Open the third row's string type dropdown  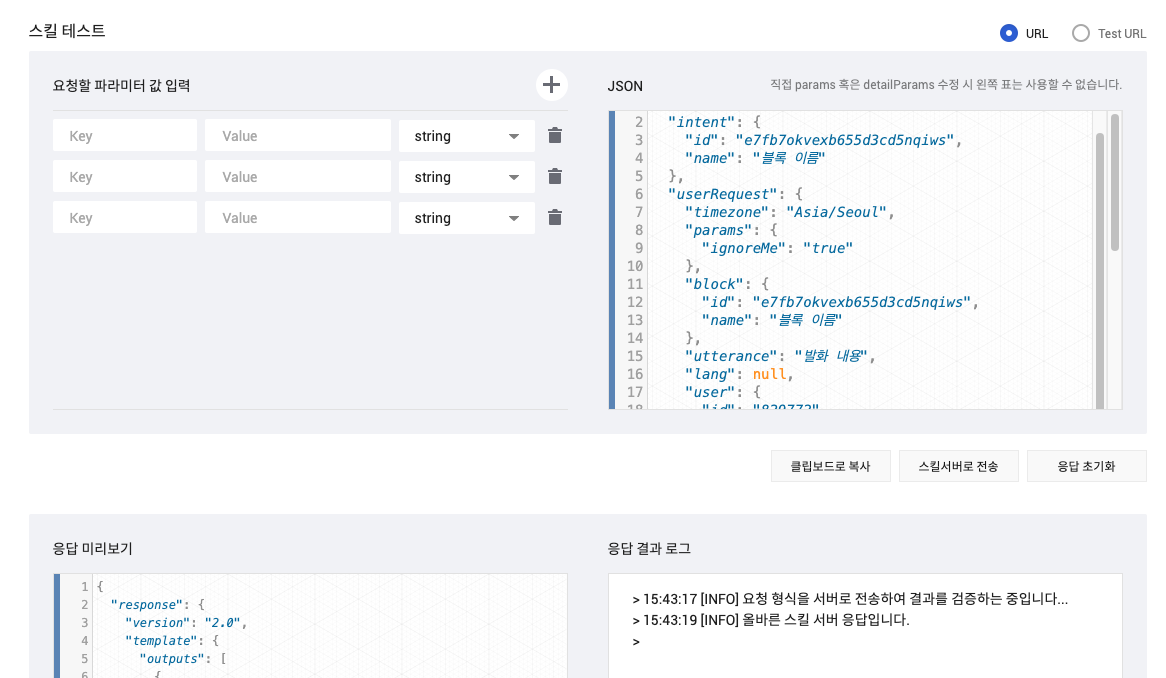[x=466, y=218]
